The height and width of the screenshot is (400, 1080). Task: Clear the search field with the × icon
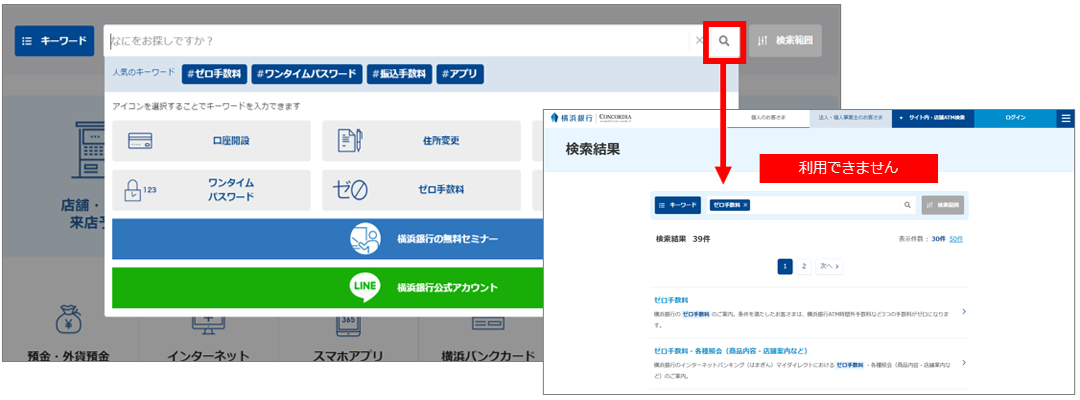[699, 41]
